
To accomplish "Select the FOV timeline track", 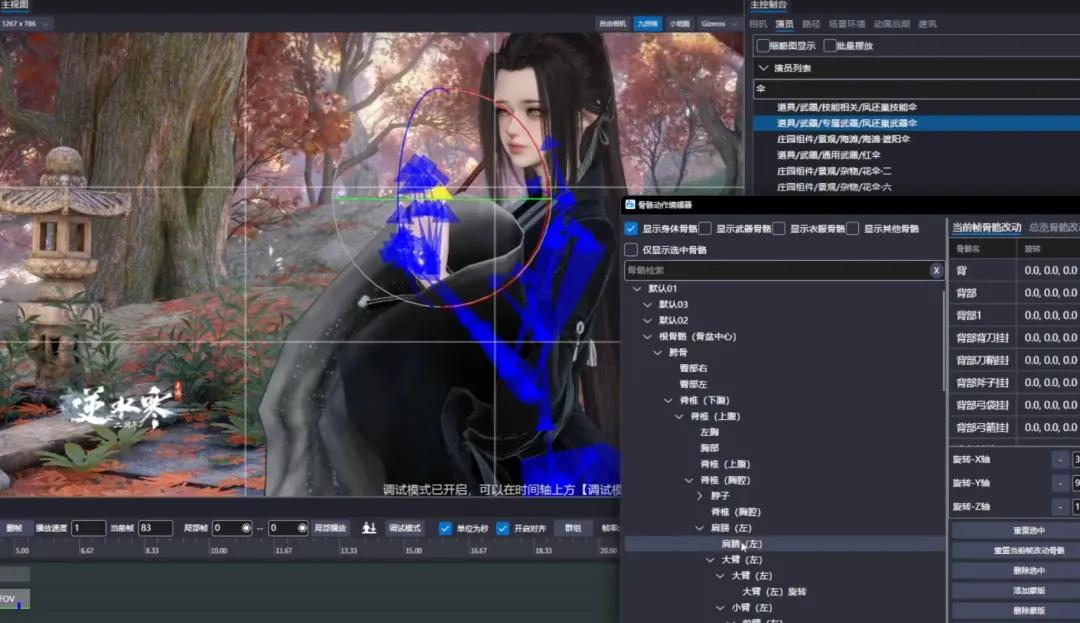I will 14,598.
